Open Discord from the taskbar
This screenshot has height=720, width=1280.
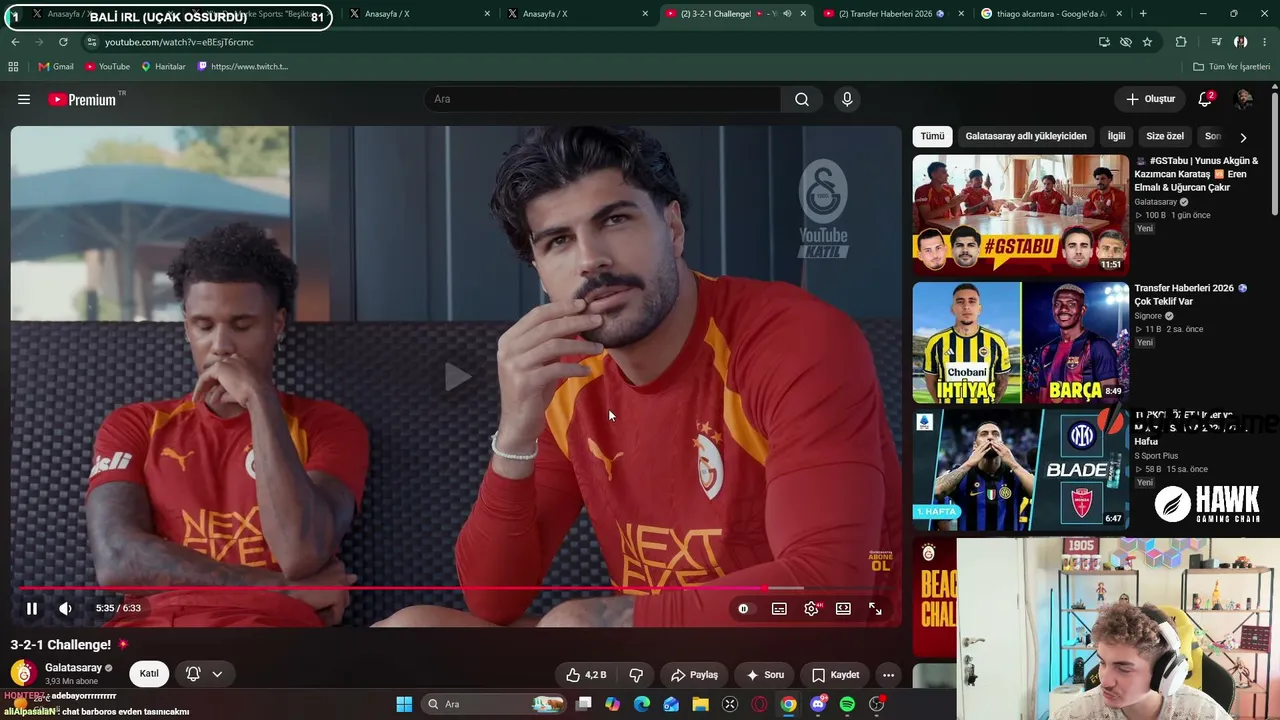pos(818,704)
